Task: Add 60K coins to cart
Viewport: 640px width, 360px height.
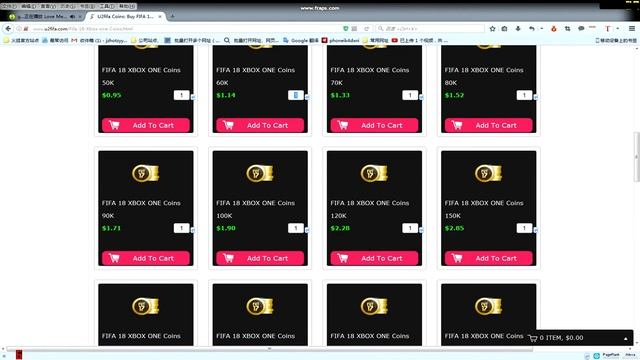Action: click(x=260, y=125)
